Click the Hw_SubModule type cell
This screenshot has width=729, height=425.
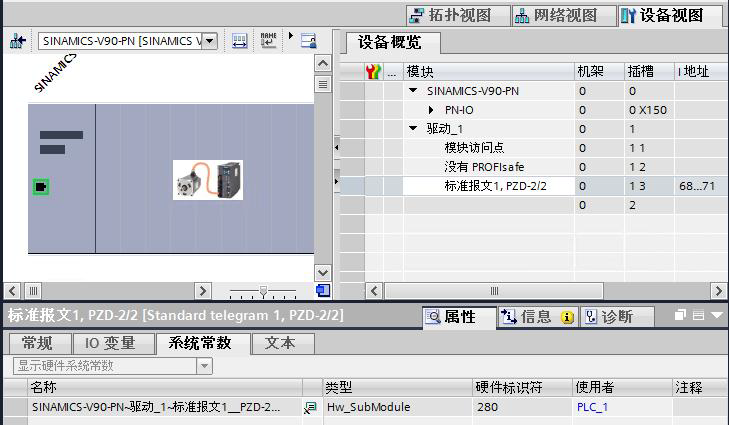click(x=398, y=407)
